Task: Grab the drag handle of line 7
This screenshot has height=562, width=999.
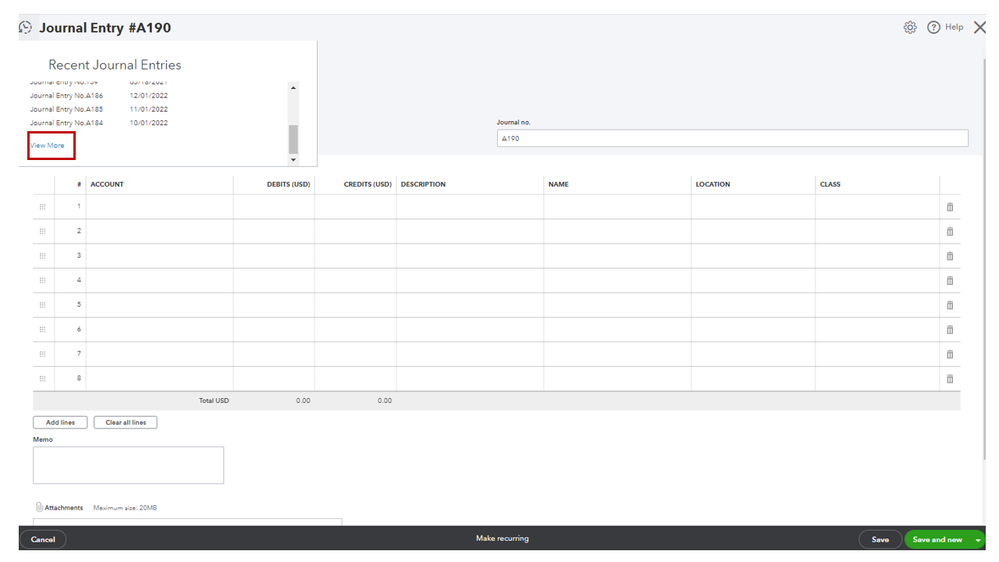Action: [43, 354]
